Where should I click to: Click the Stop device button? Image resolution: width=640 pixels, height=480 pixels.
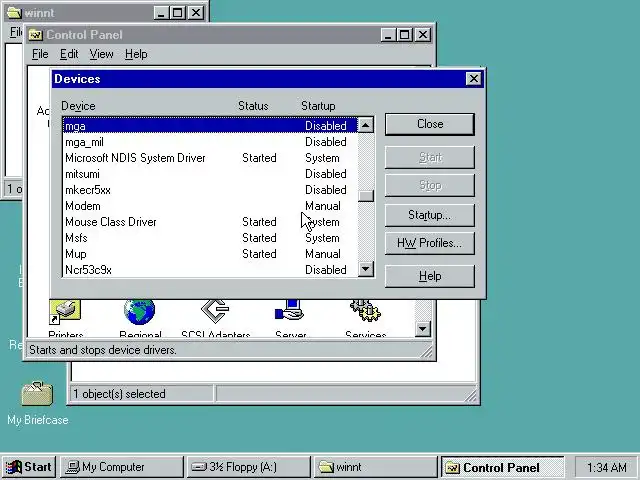(430, 185)
